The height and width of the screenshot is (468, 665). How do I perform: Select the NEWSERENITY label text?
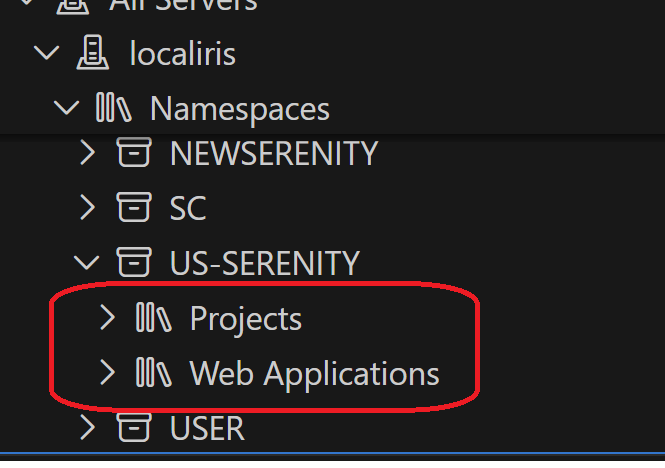tap(274, 153)
